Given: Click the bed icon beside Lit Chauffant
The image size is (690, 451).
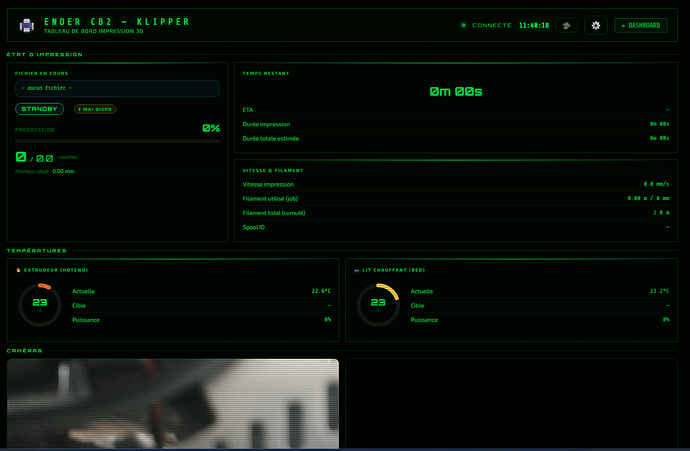Looking at the screenshot, I should click(357, 270).
